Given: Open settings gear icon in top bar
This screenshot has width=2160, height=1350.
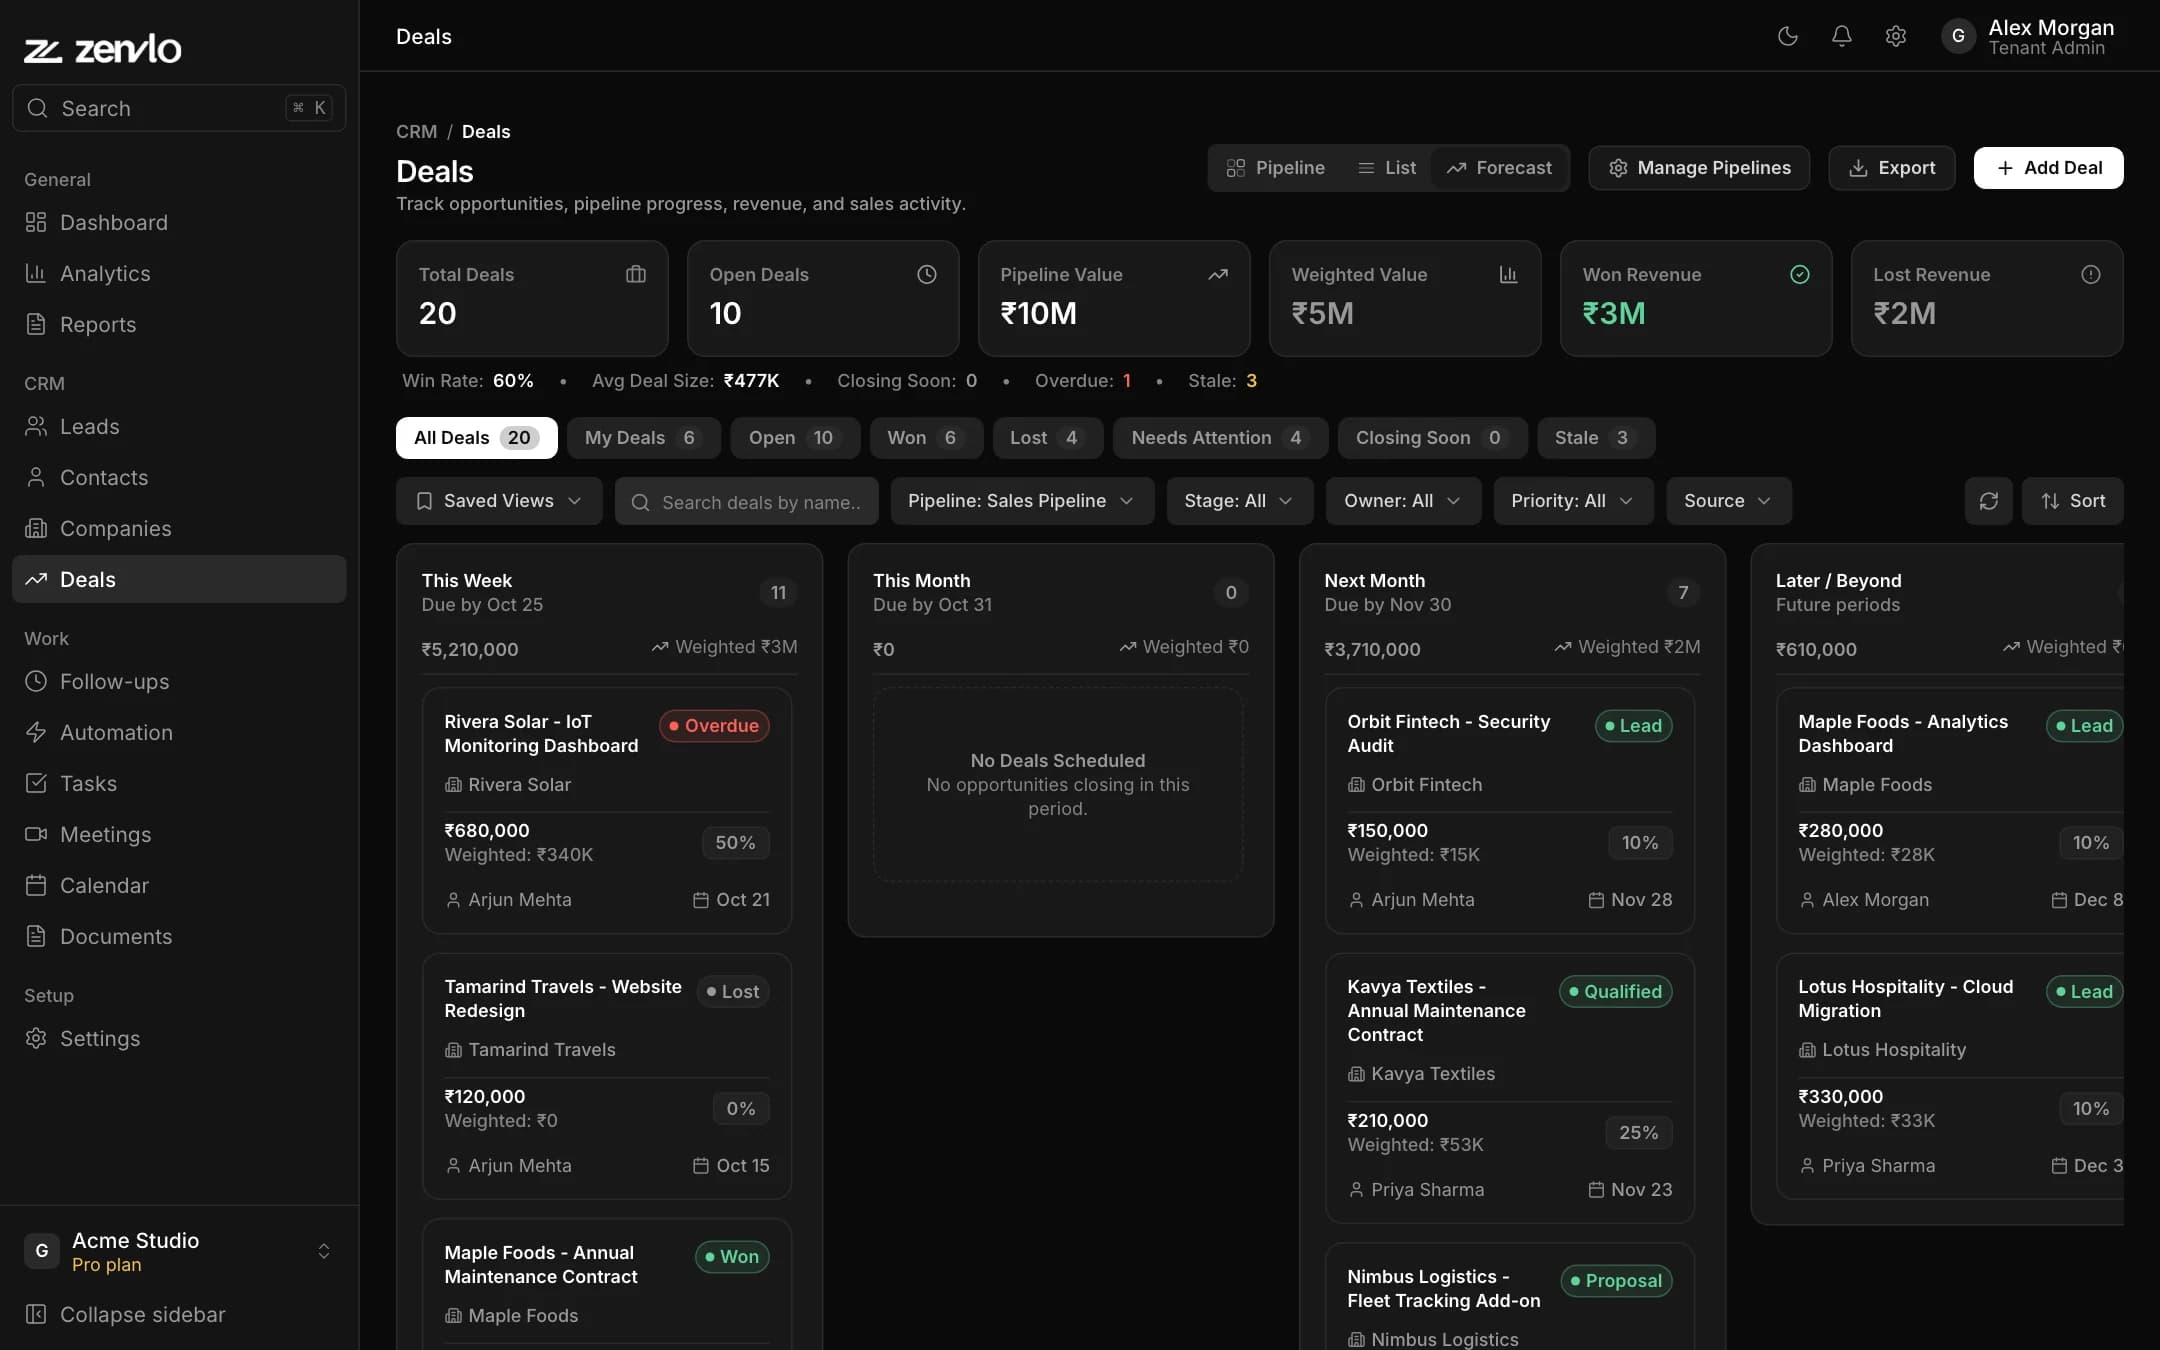Looking at the screenshot, I should click(1895, 36).
